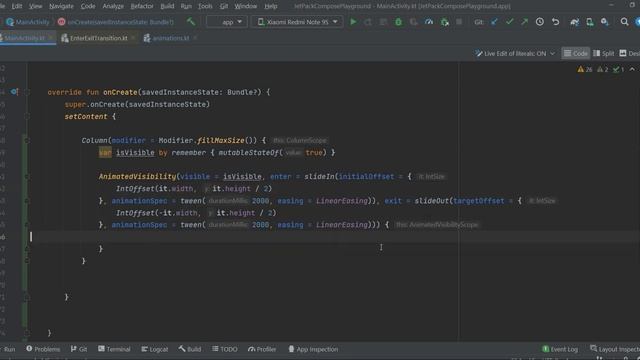Close the animations.kt tab
The height and width of the screenshot is (360, 640).
(195, 38)
